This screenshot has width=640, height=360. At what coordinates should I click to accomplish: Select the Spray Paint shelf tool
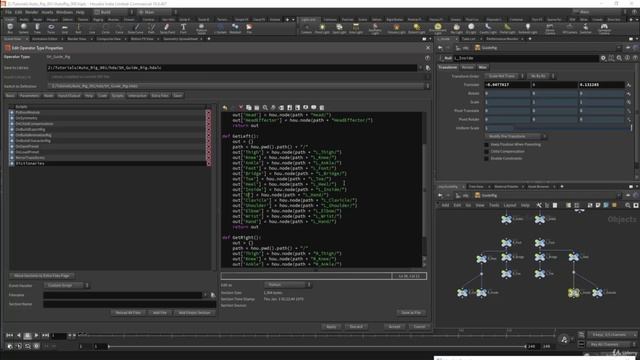click(167, 28)
